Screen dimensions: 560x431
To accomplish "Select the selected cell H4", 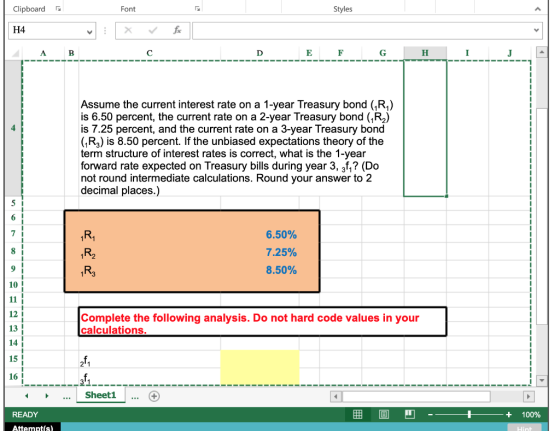I will [425, 128].
